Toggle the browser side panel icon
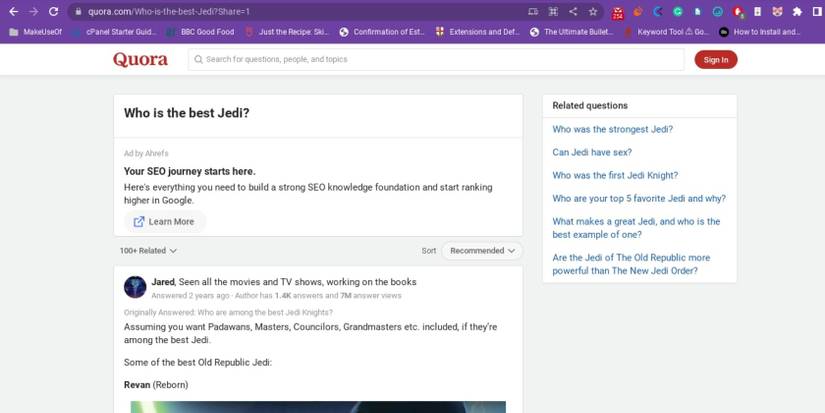 click(817, 11)
